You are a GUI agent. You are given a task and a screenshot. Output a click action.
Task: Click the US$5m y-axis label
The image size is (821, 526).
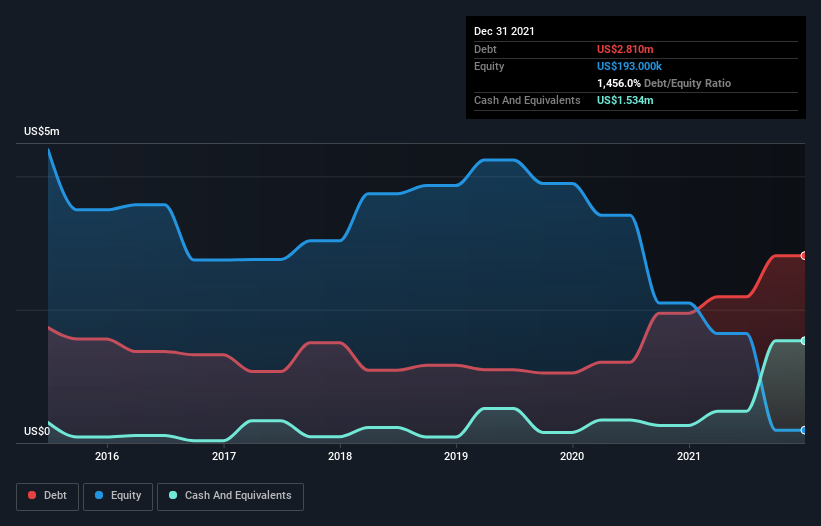point(41,131)
